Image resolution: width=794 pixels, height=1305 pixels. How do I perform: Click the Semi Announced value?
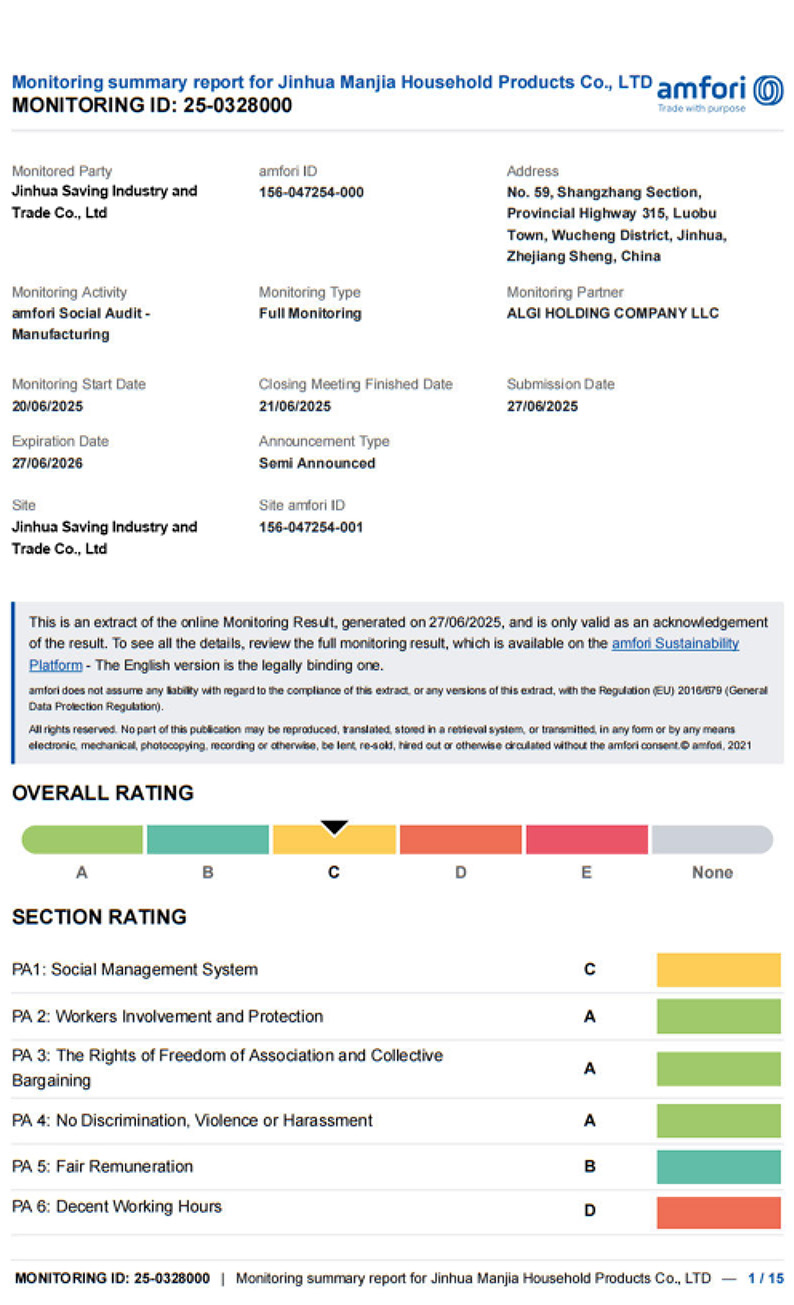click(317, 463)
